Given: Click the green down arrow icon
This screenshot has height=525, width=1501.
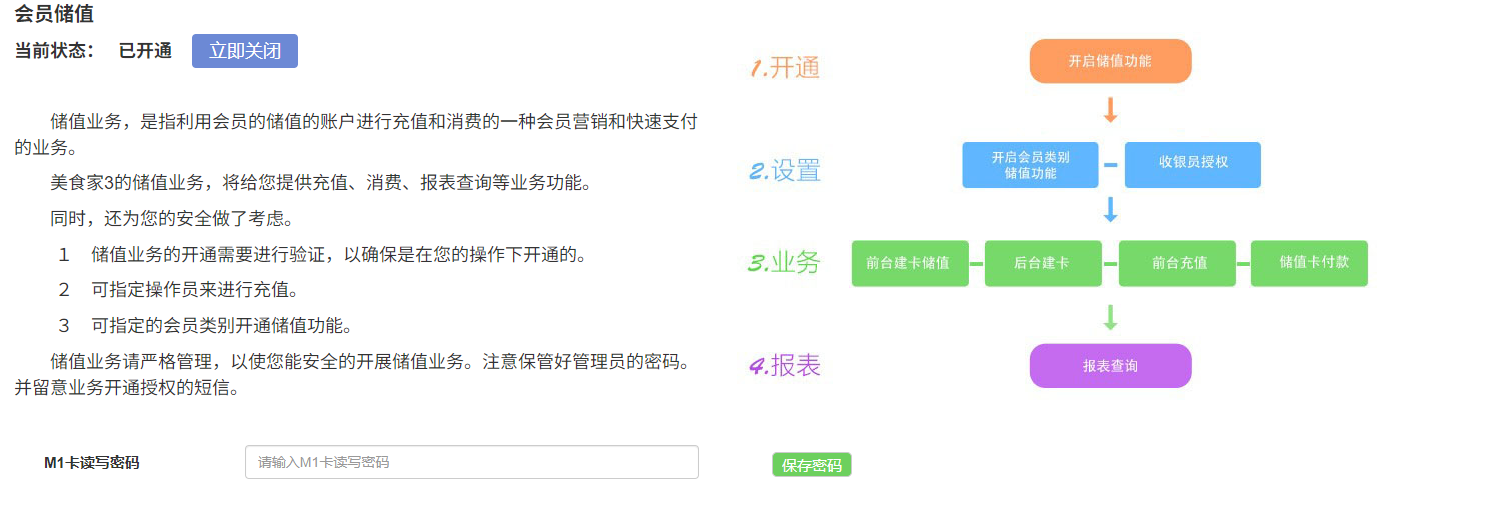Looking at the screenshot, I should 1110,317.
